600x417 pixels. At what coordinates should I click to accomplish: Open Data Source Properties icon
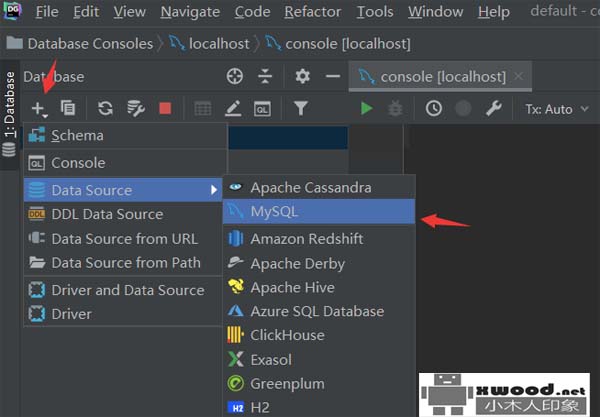click(x=135, y=108)
